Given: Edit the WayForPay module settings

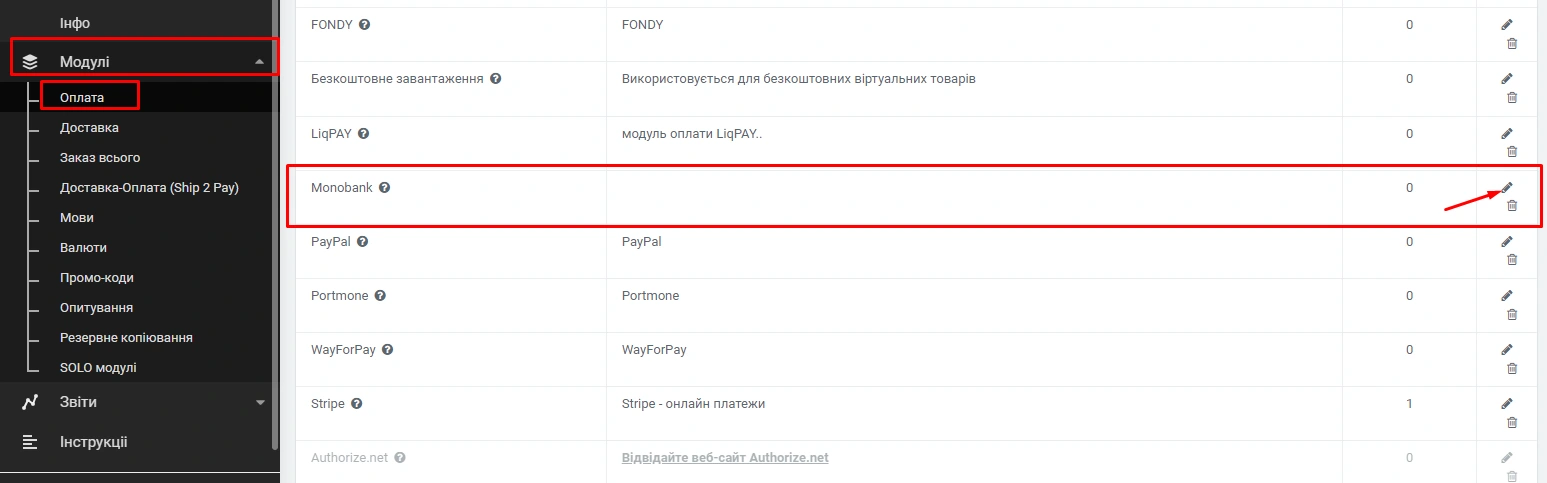Looking at the screenshot, I should click(1507, 349).
